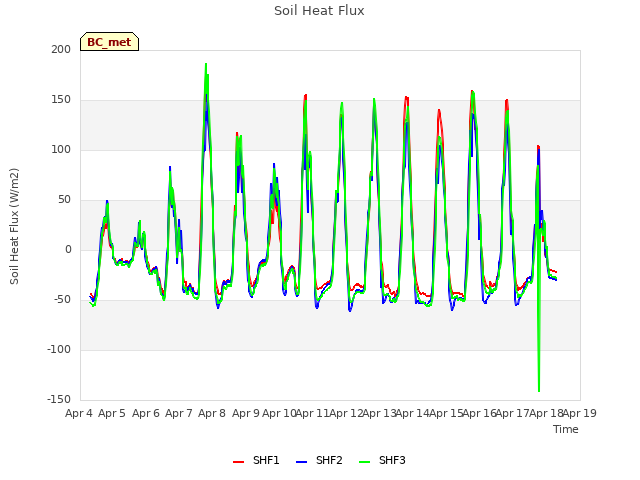The image size is (640, 480).
Task: Click the BC_met annotation label
Action: click(109, 42)
